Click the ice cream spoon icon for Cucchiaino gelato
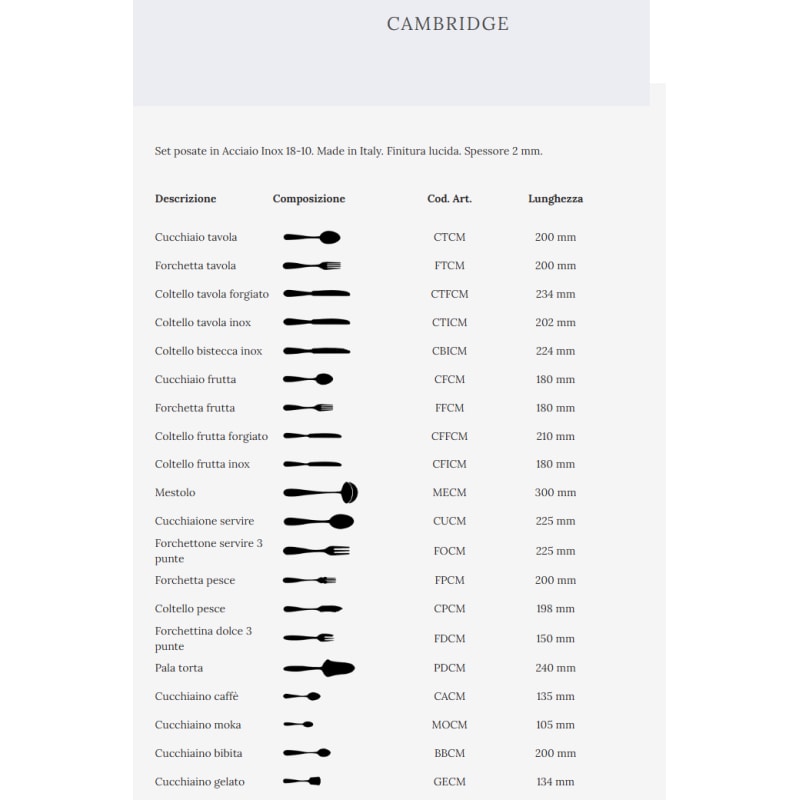 tap(302, 781)
